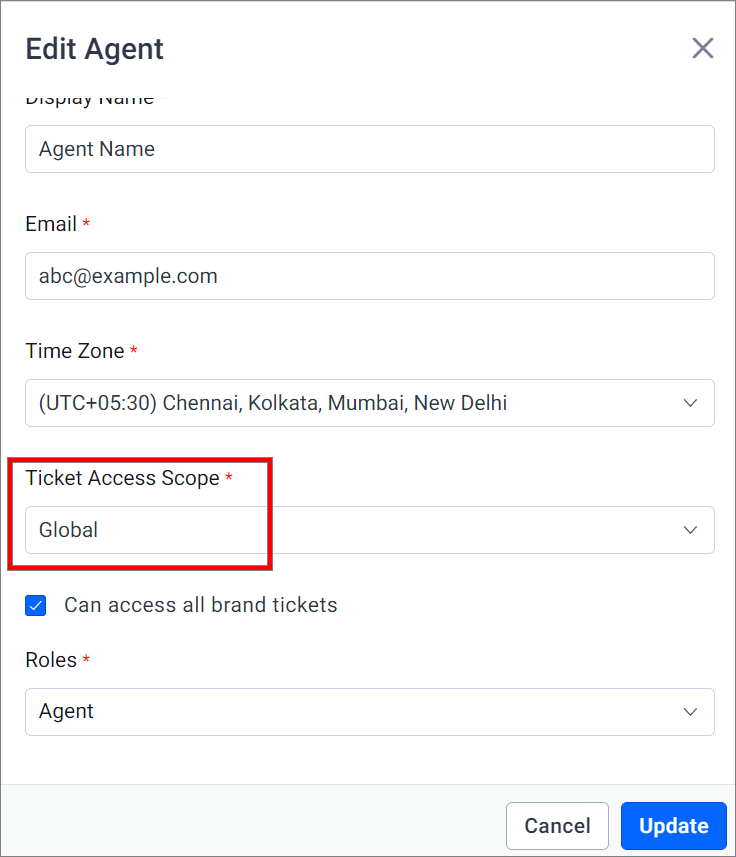Viewport: 736px width, 857px height.
Task: Click the Display Name input field
Action: pos(370,149)
